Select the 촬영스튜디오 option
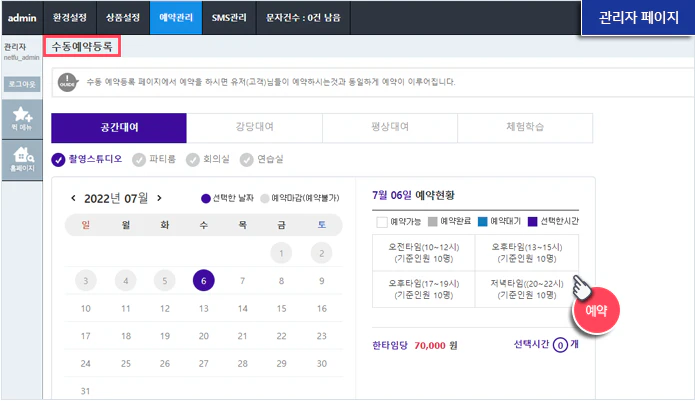Image resolution: width=695 pixels, height=401 pixels. point(87,160)
